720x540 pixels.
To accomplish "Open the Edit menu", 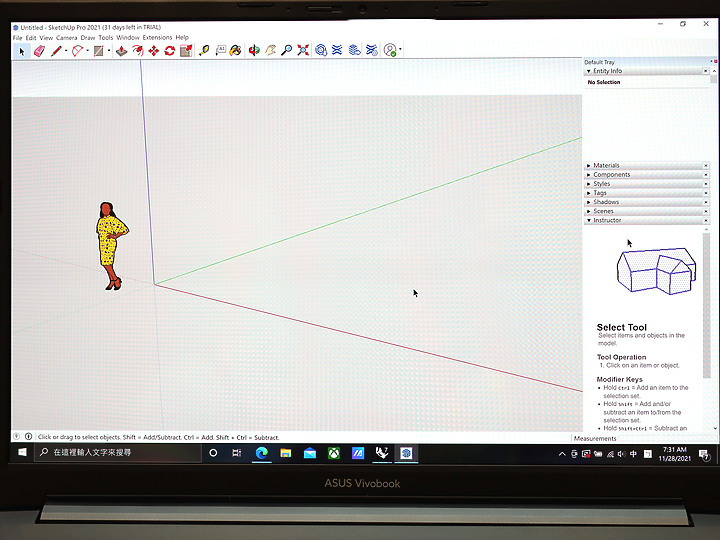I will [31, 38].
